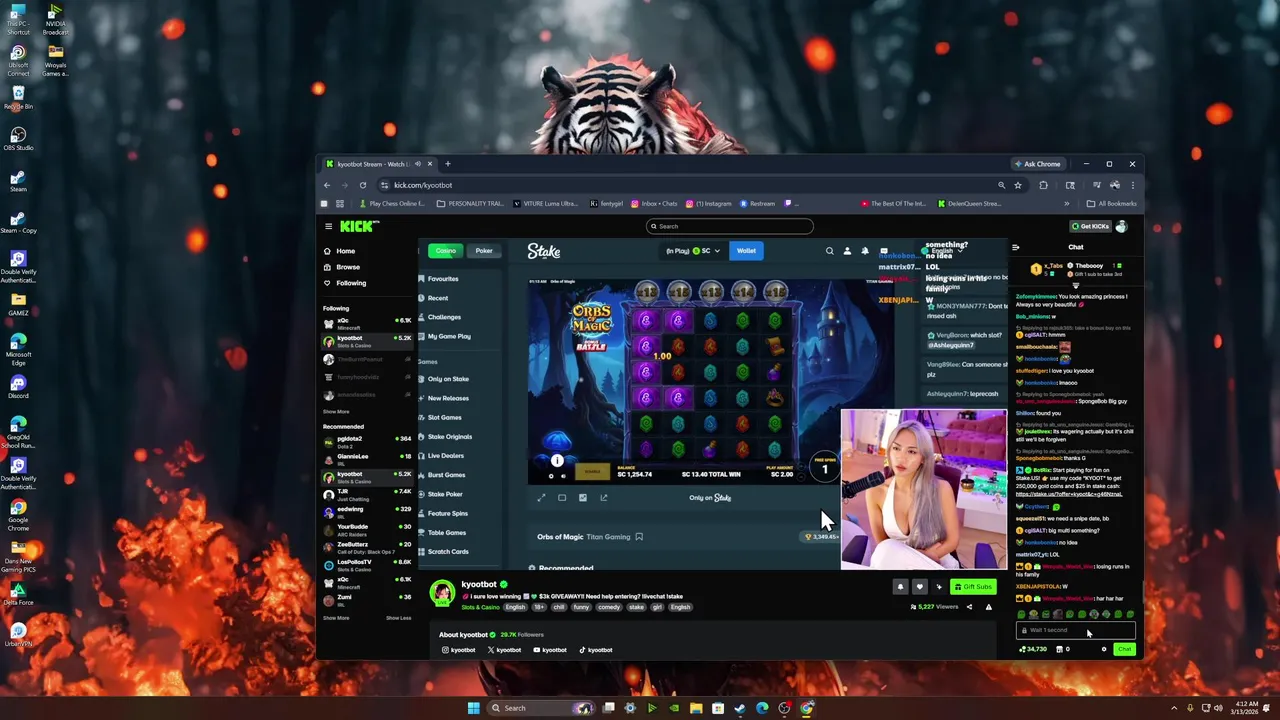
Task: Open xQc channel in Following list
Action: tap(366, 323)
